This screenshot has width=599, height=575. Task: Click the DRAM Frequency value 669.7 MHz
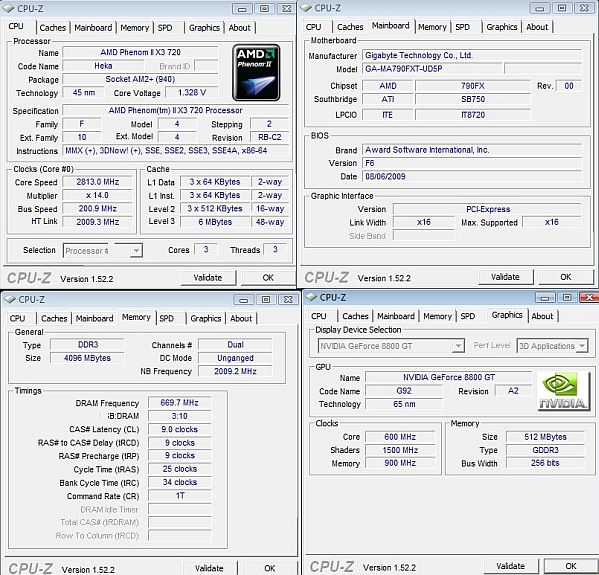(180, 403)
